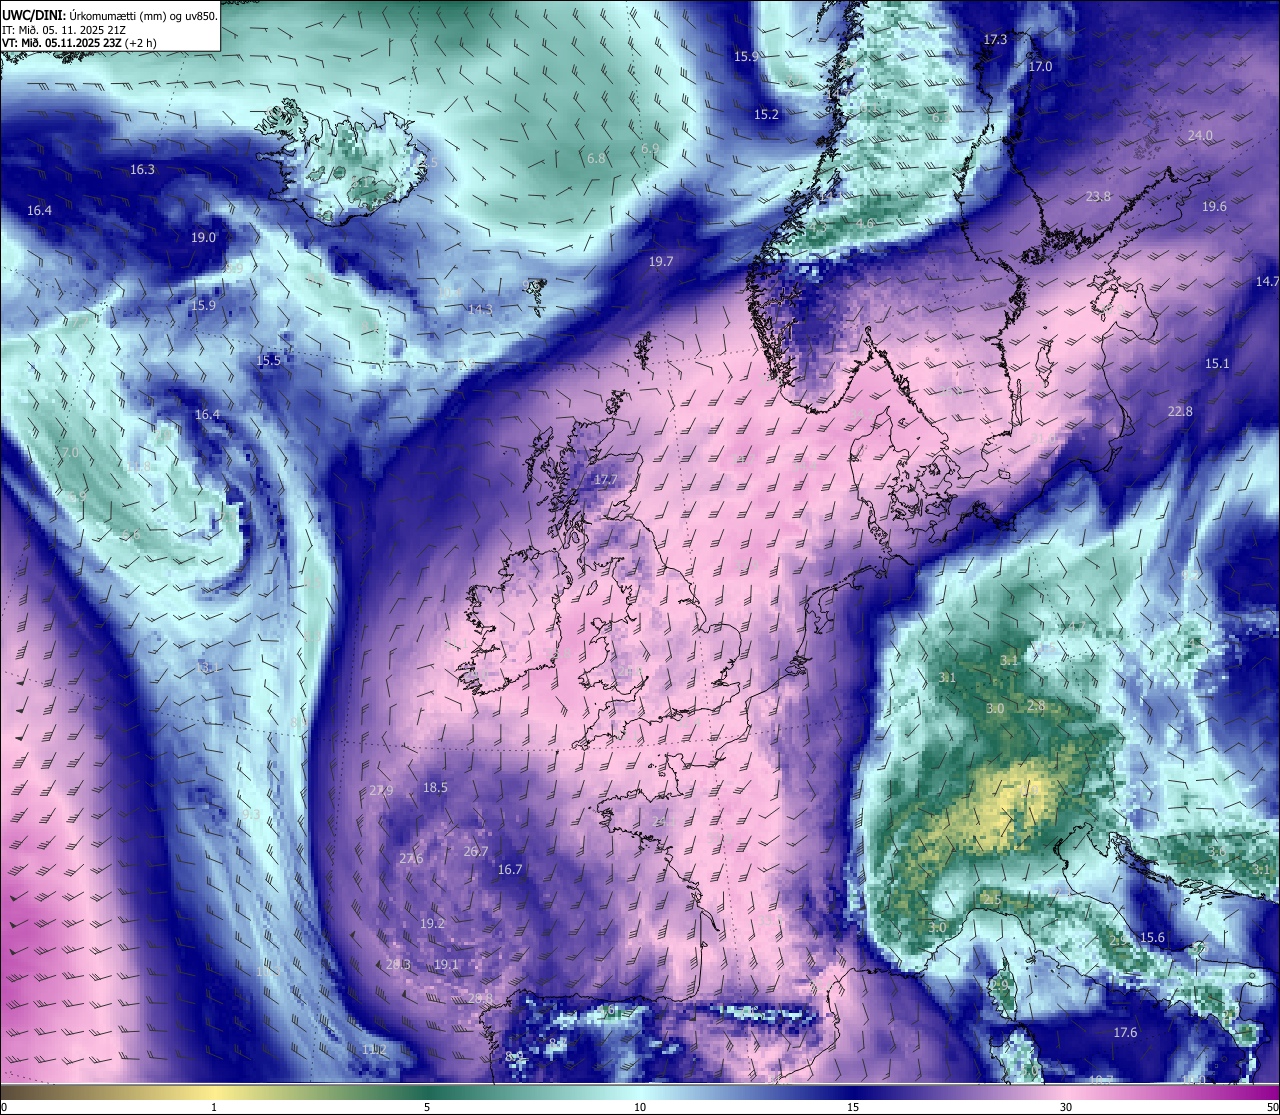
Task: Click the 16.7 value label
Action: (510, 870)
